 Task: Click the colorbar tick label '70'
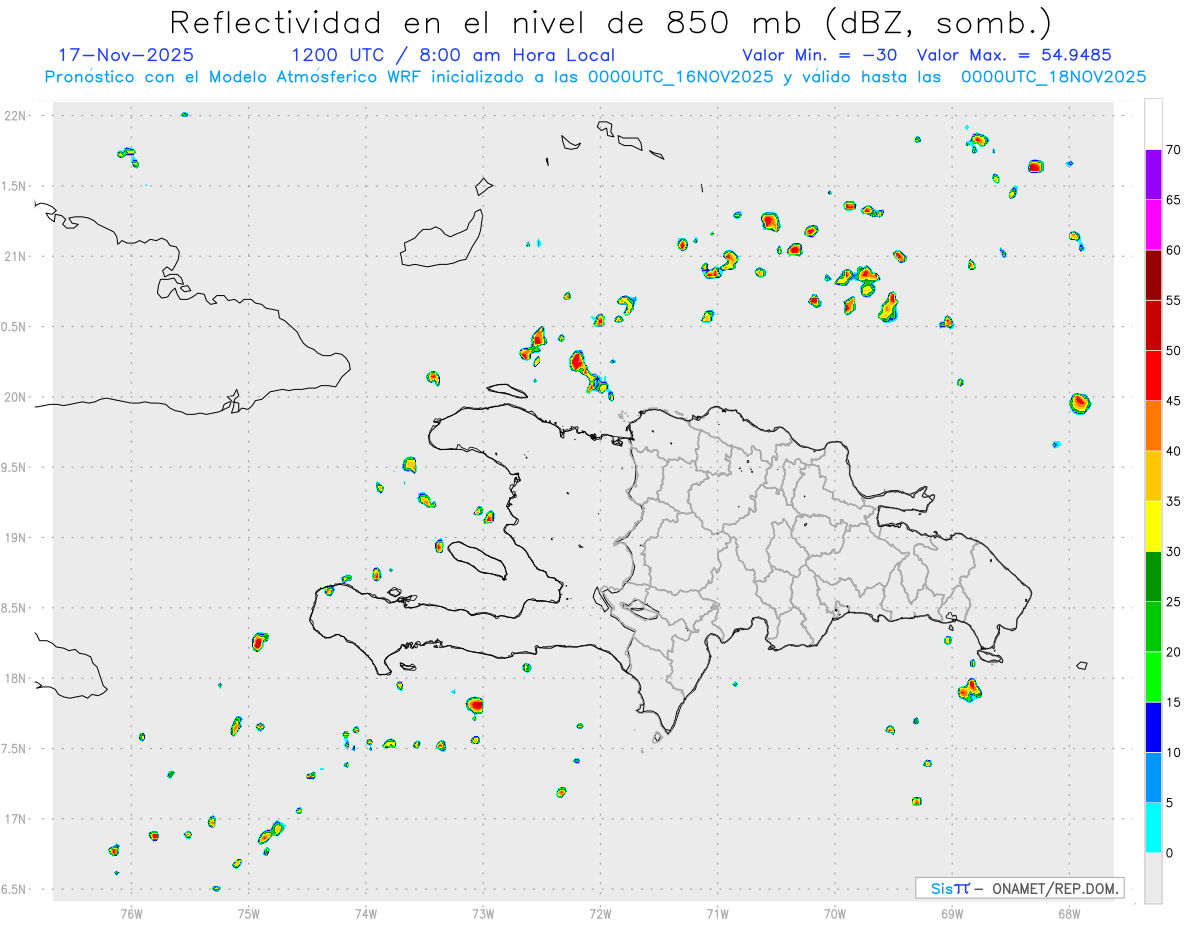click(x=1173, y=150)
